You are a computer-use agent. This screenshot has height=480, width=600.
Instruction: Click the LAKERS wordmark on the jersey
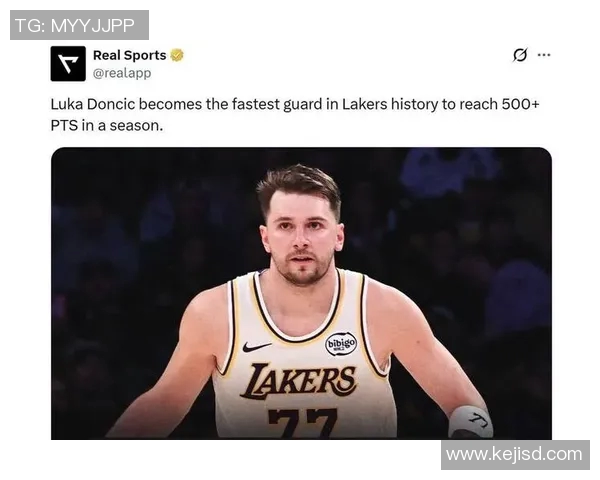(x=299, y=381)
